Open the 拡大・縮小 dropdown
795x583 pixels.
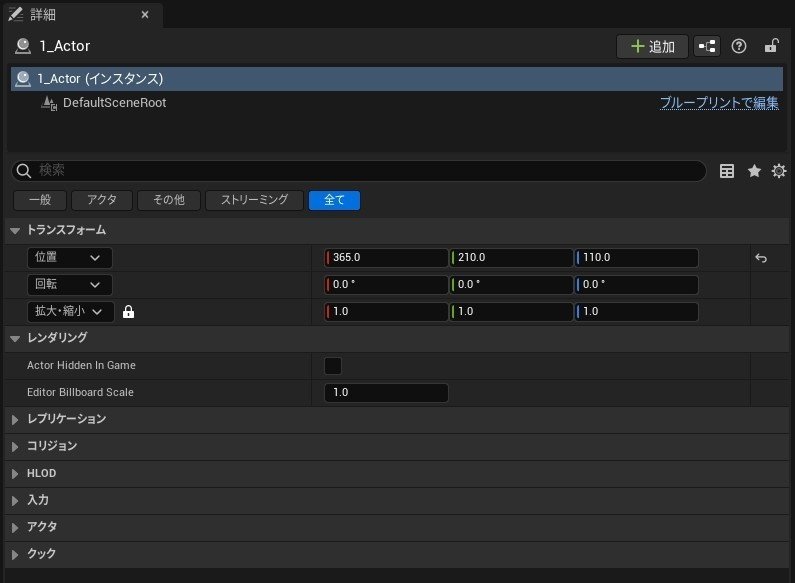coord(70,311)
